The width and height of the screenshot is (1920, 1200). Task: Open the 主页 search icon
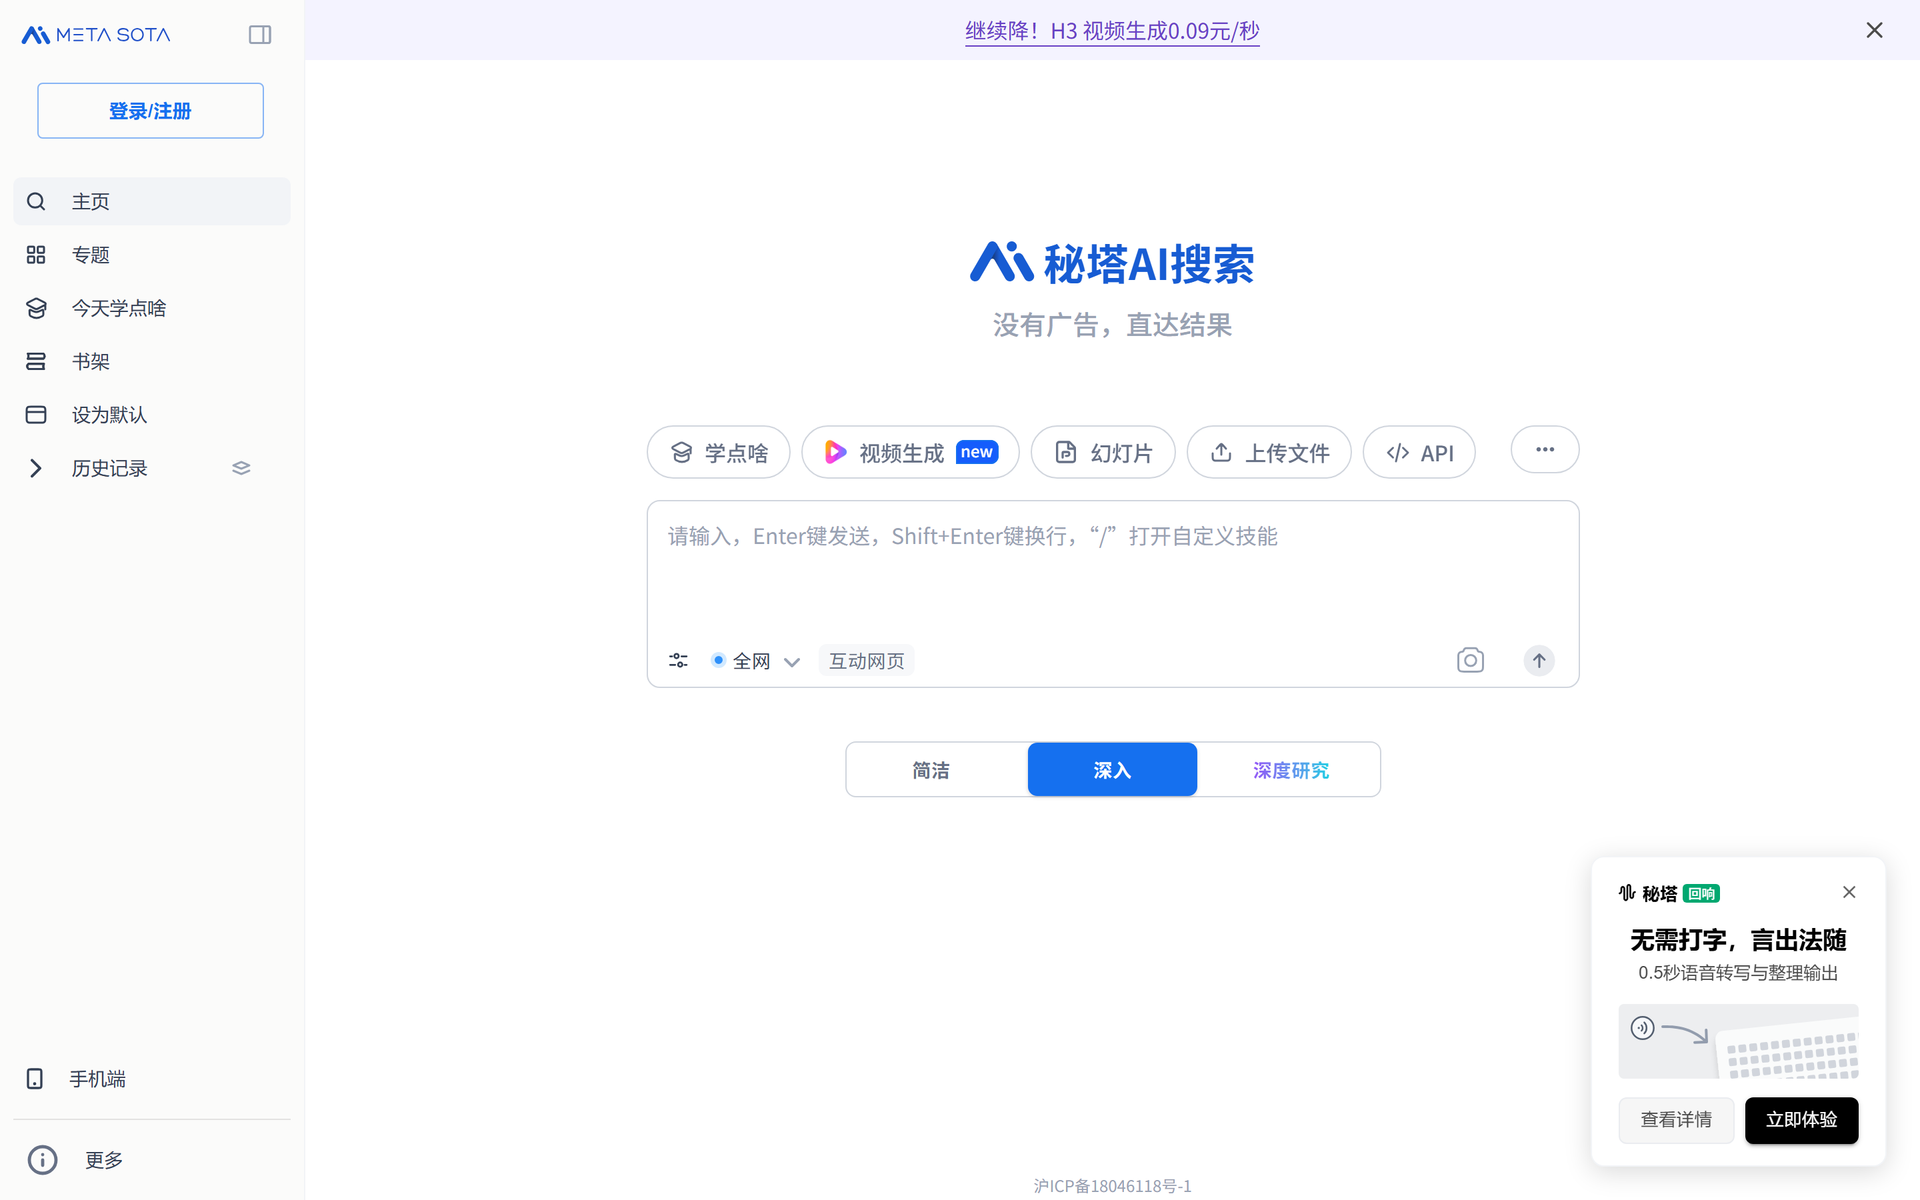click(x=36, y=202)
